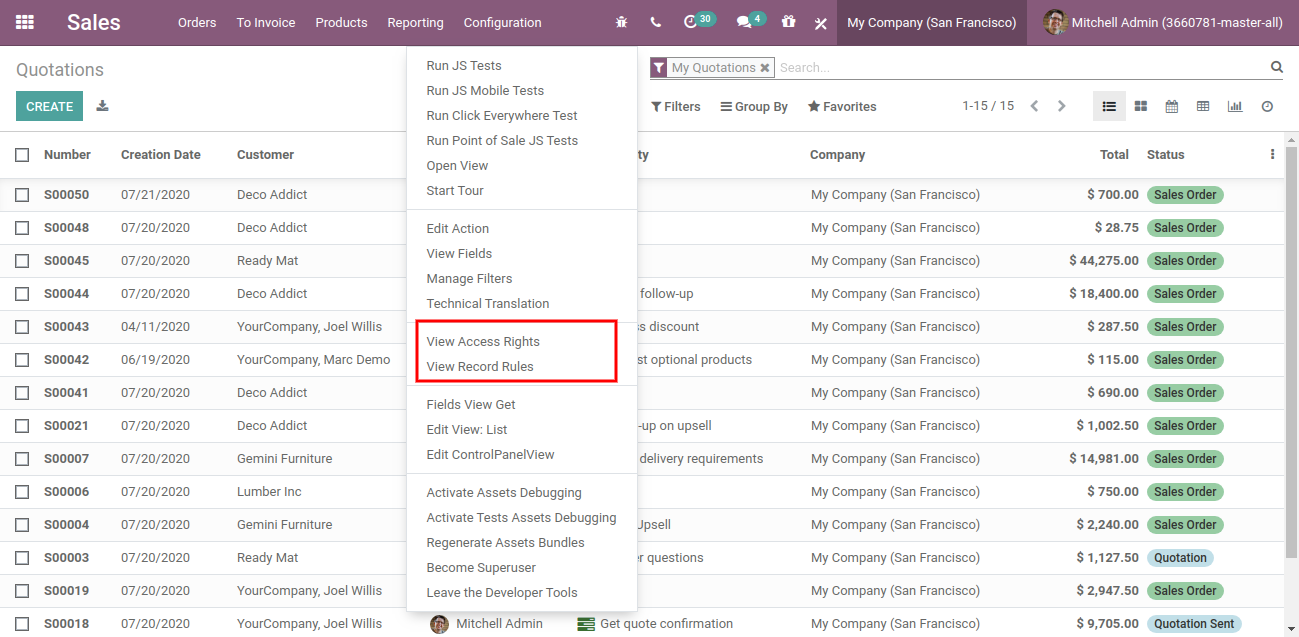Click Mitchell Admin avatar in last row
1299x637 pixels.
click(x=439, y=624)
